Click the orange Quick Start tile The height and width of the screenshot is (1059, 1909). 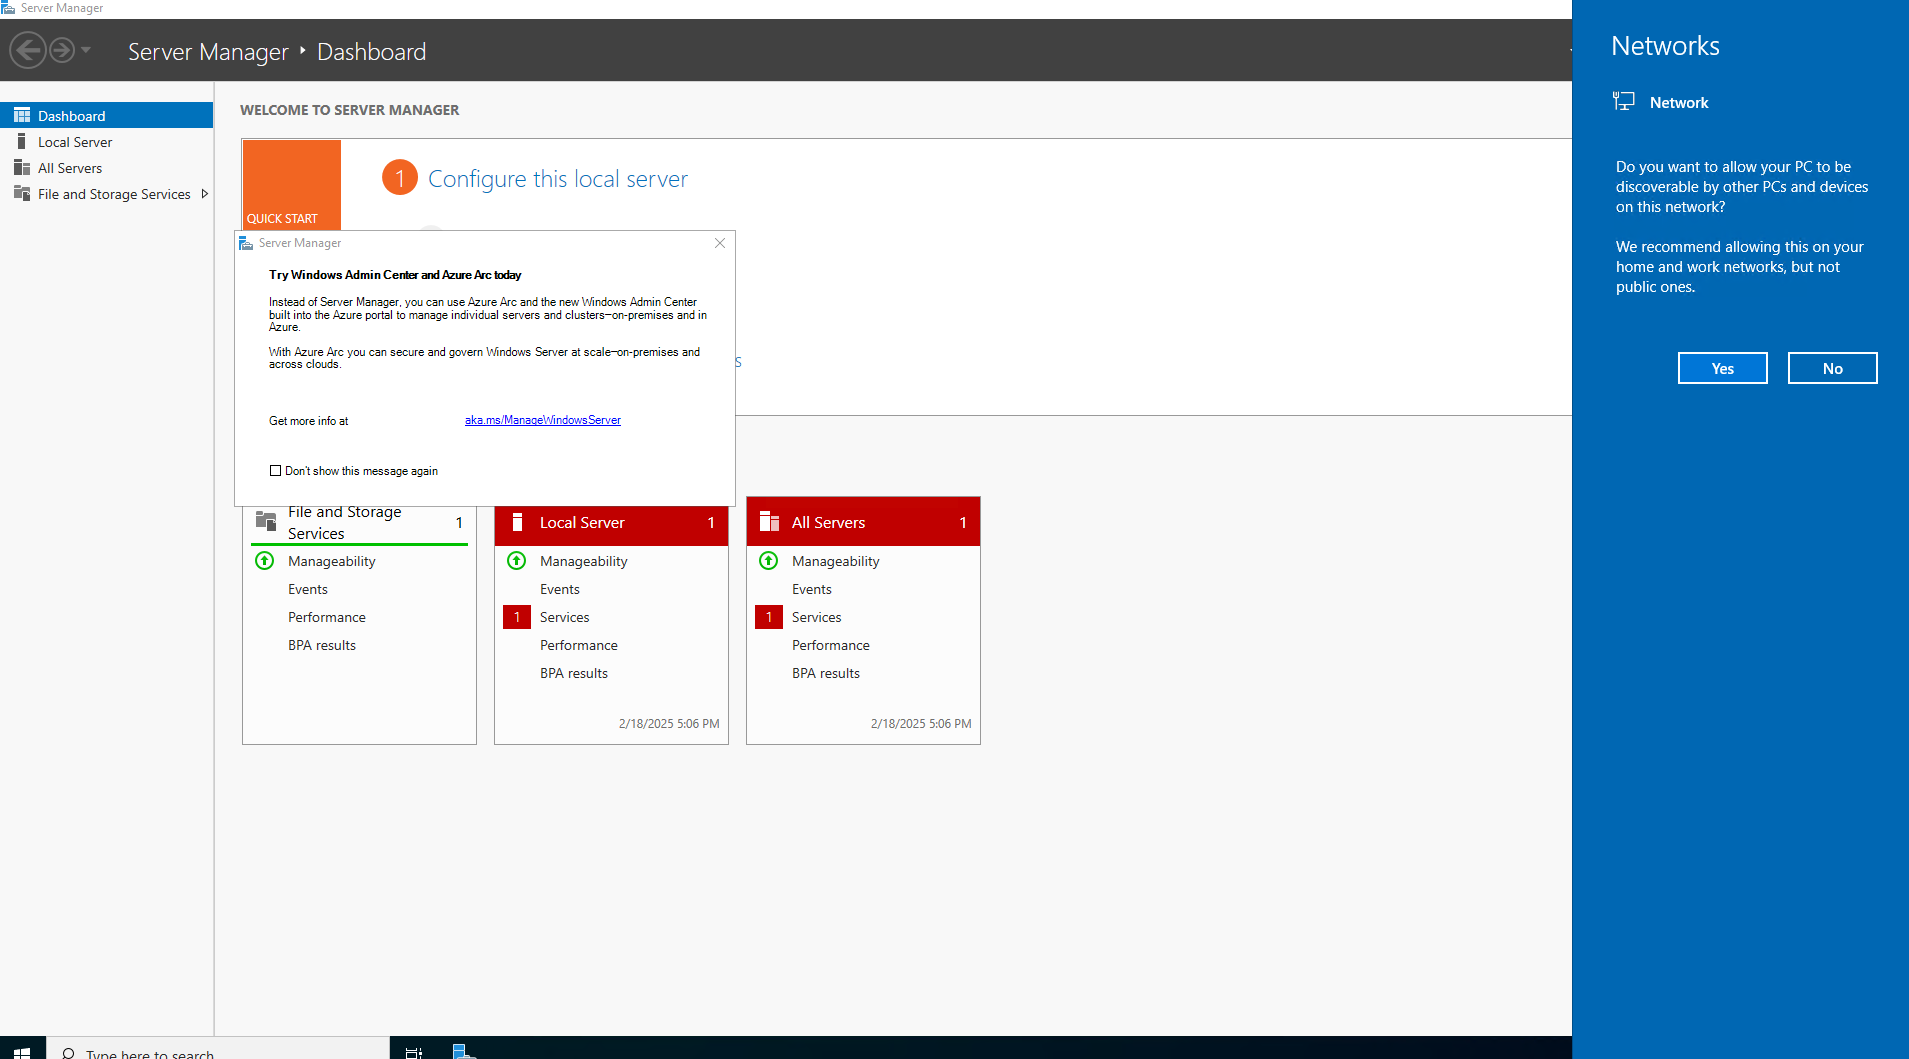291,185
